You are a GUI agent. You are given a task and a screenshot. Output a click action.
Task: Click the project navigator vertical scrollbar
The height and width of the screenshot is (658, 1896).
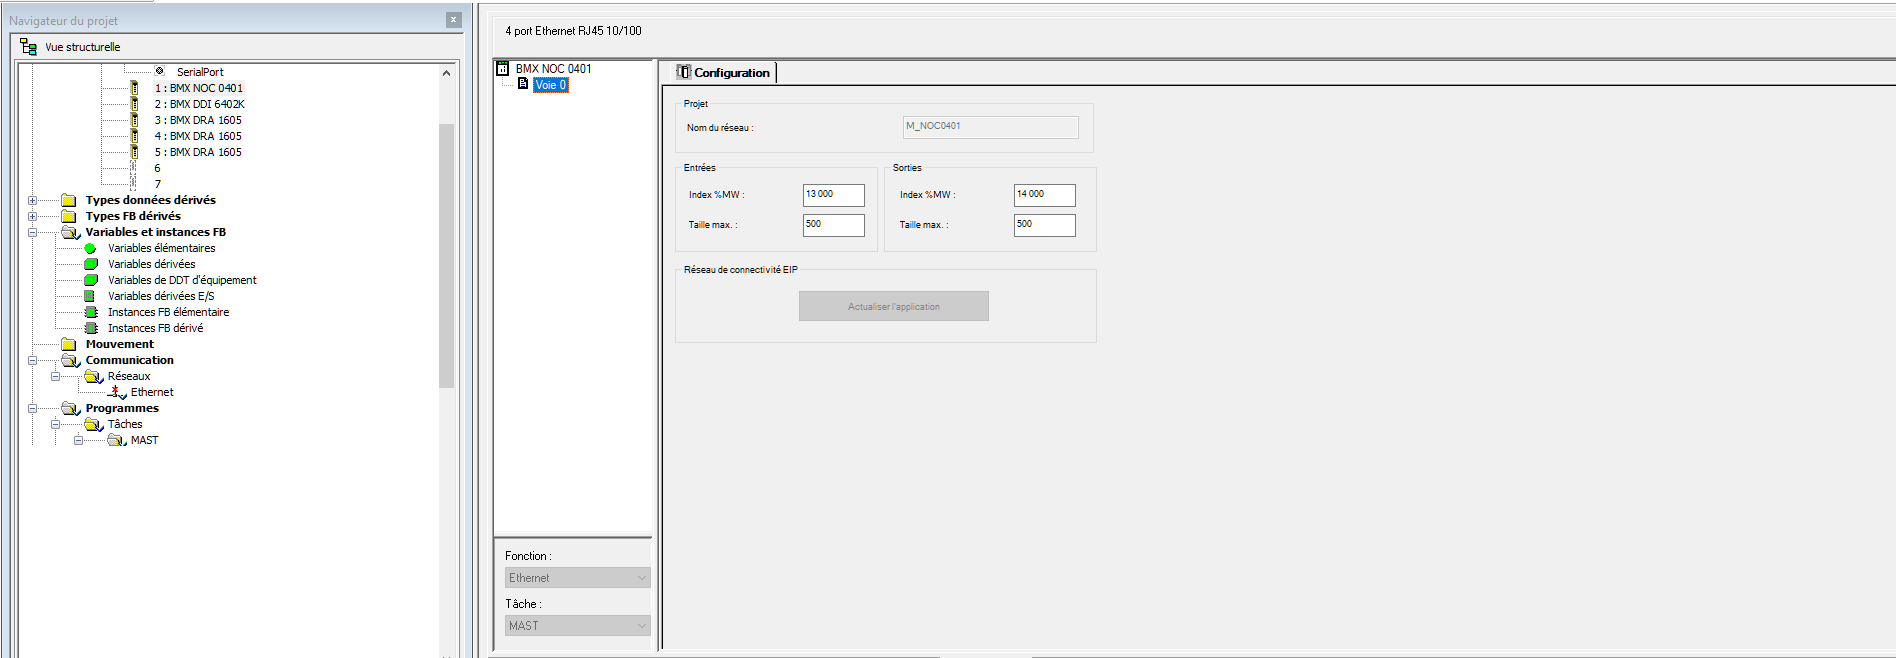coord(446,250)
